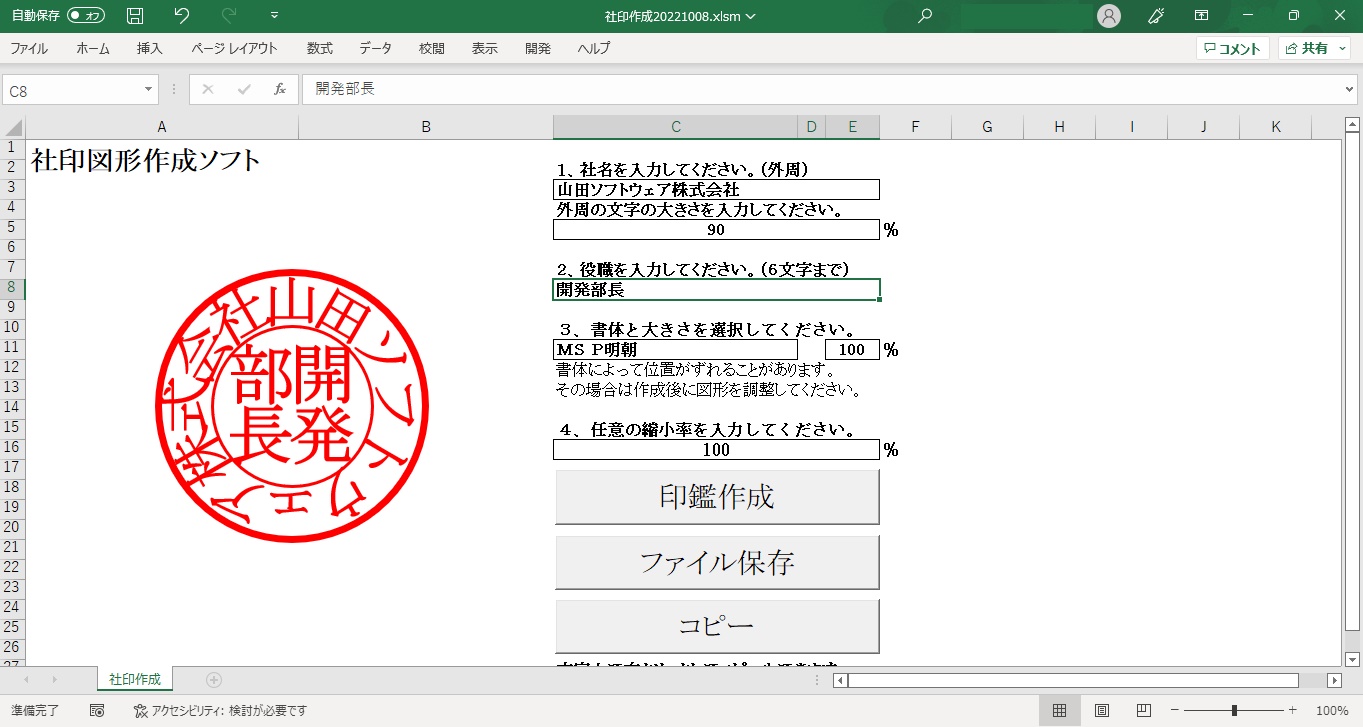Click the formula bar enter checkmark icon
1363x727 pixels.
pos(244,90)
